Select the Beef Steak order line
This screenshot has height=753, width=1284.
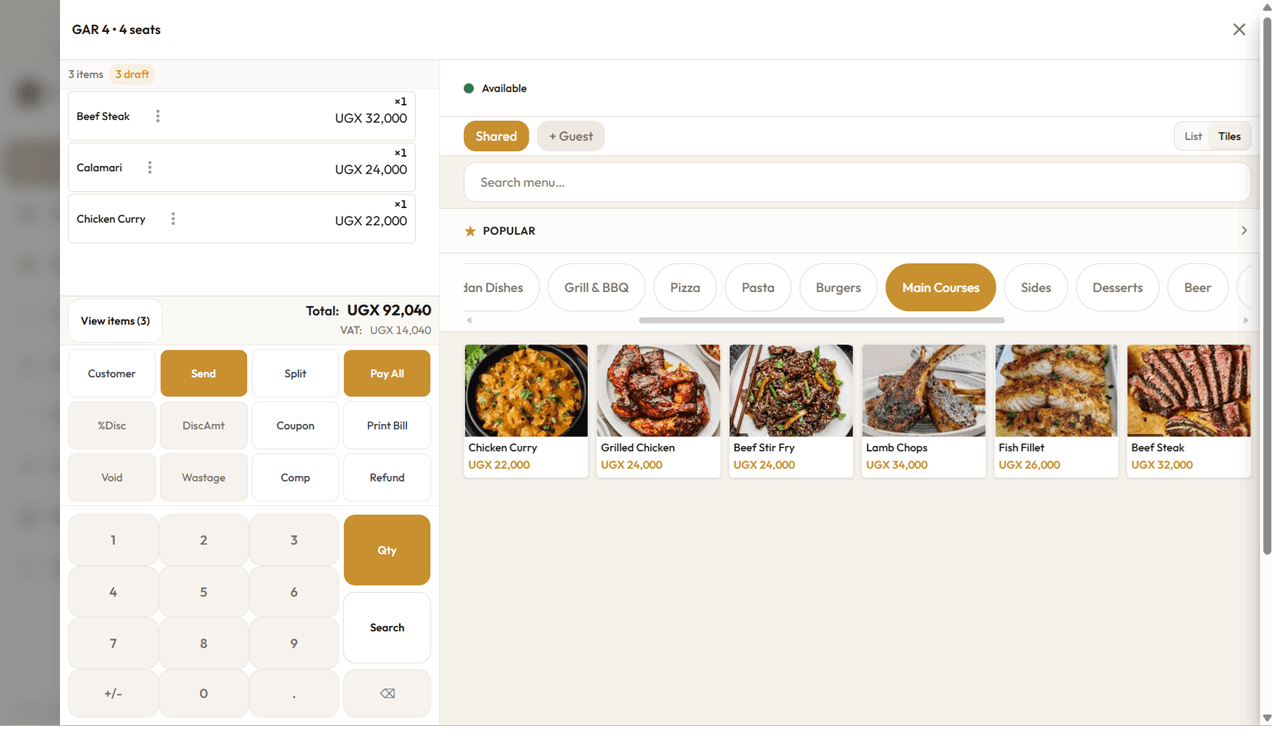(x=242, y=116)
